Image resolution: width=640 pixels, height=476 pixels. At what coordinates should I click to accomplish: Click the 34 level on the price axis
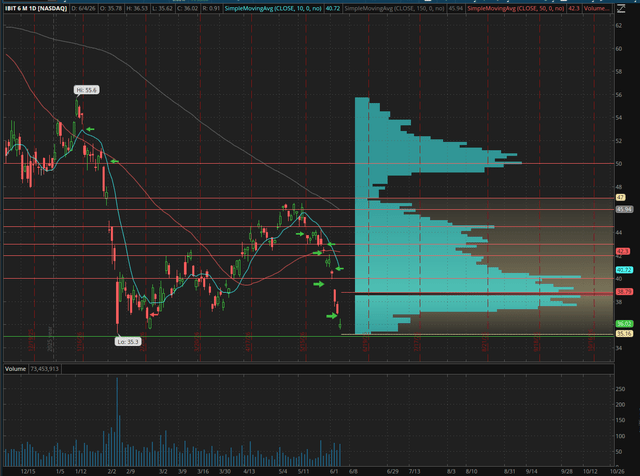click(619, 348)
